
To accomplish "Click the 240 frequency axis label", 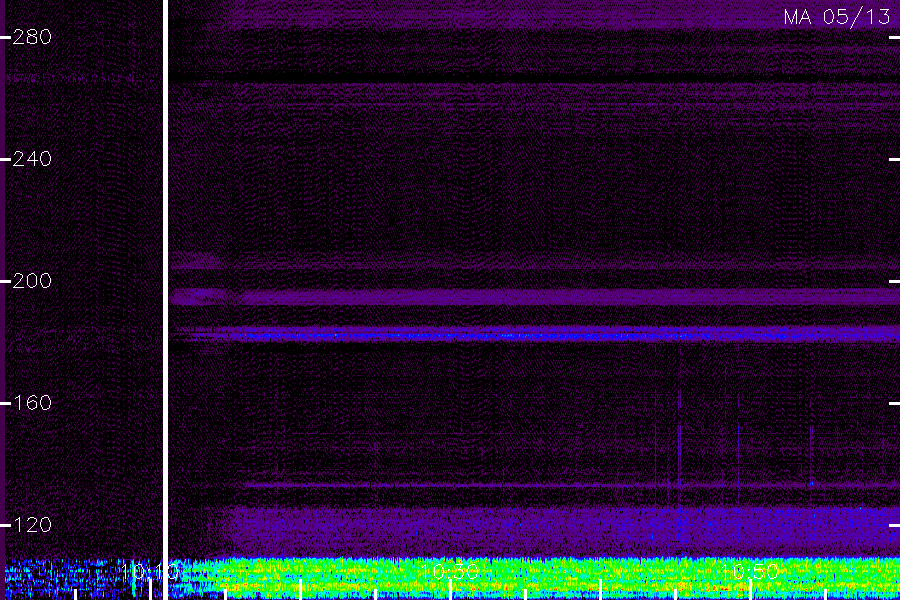I will point(32,159).
